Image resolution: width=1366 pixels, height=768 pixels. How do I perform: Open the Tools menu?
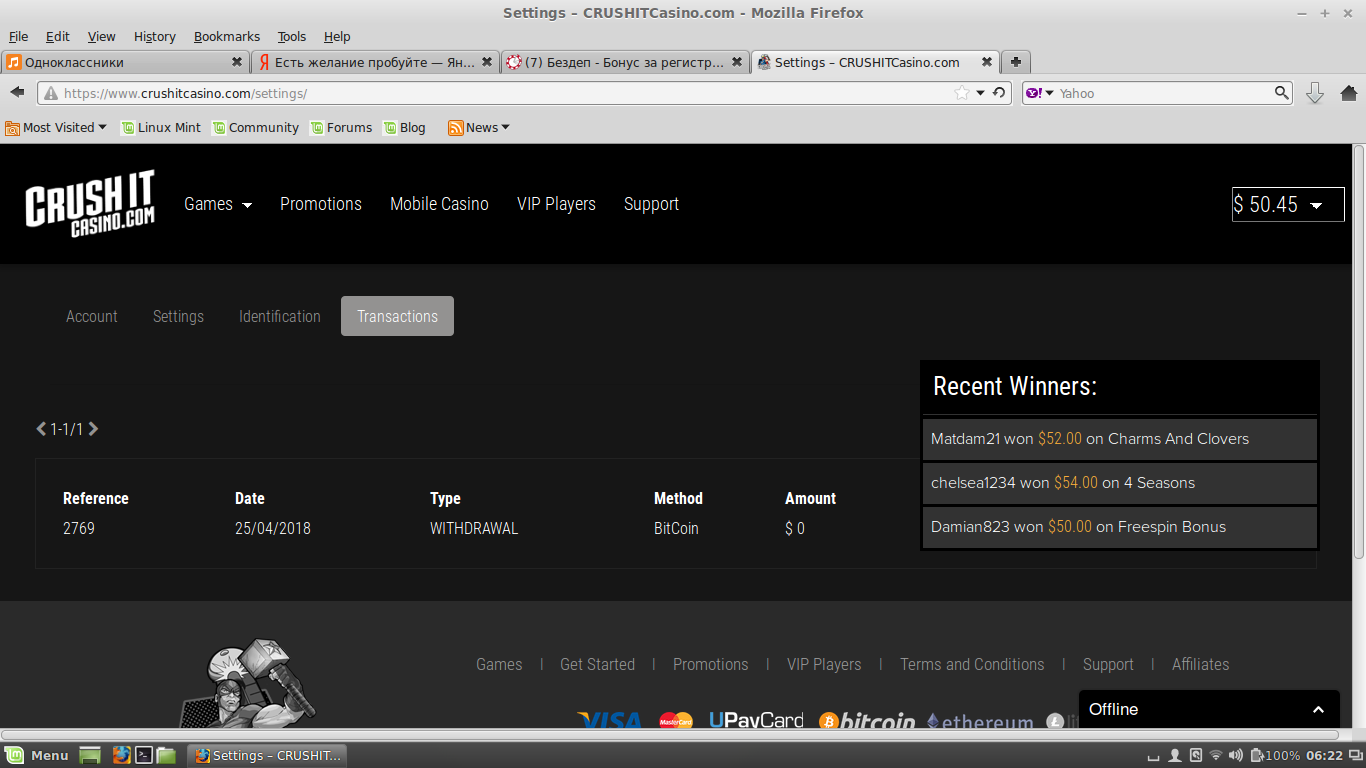[x=292, y=36]
